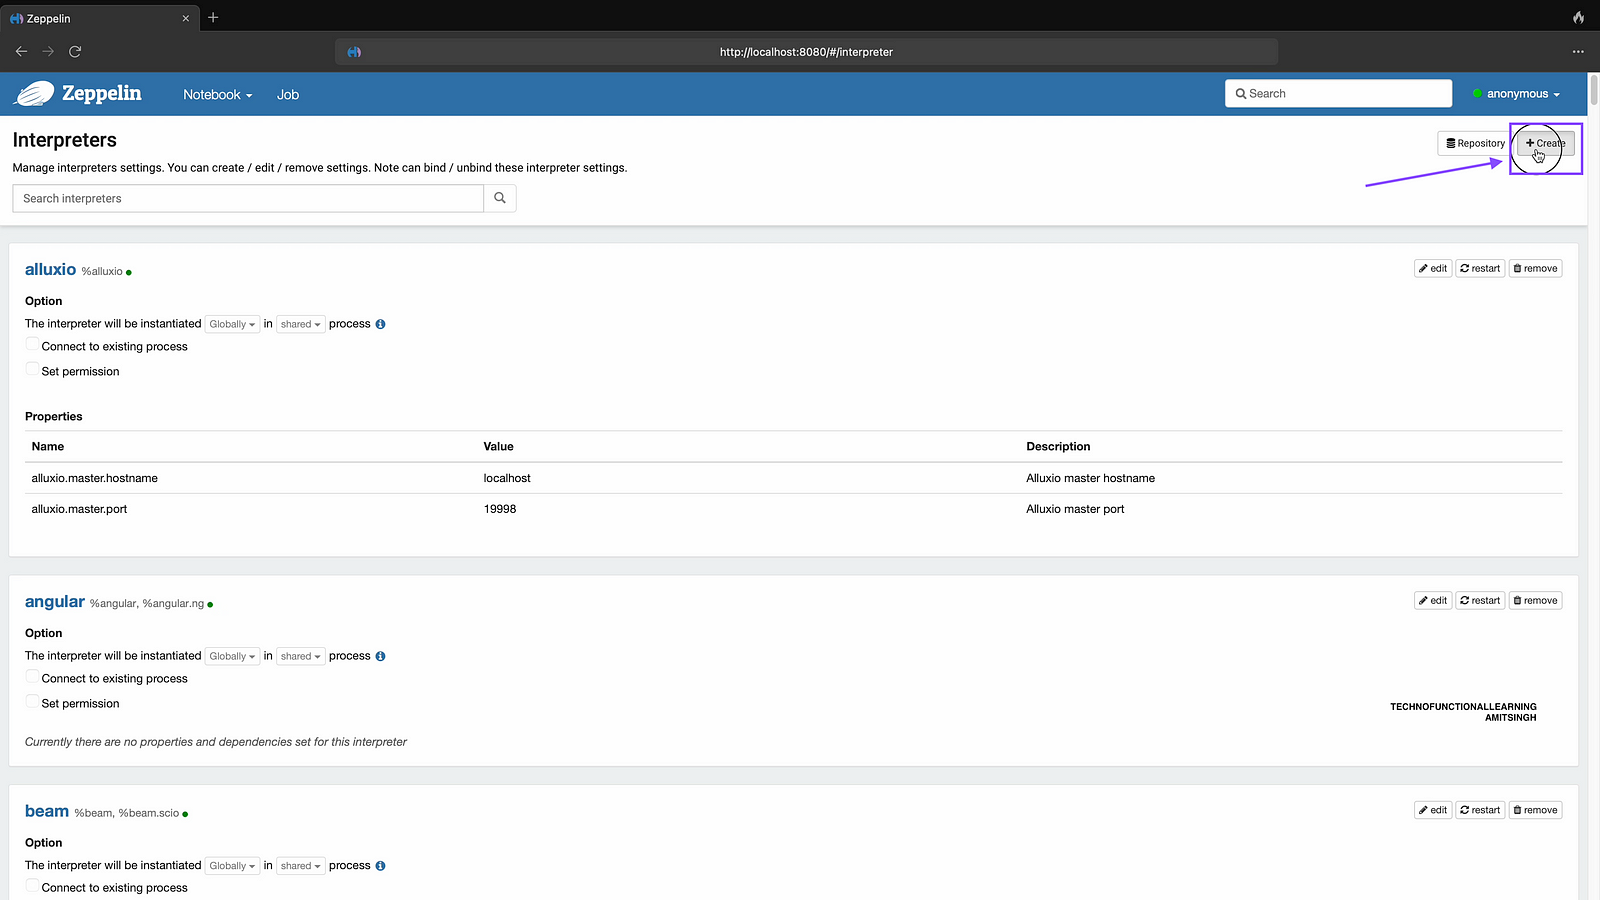The image size is (1600, 900).
Task: Open angular shared process dropdown
Action: (300, 656)
